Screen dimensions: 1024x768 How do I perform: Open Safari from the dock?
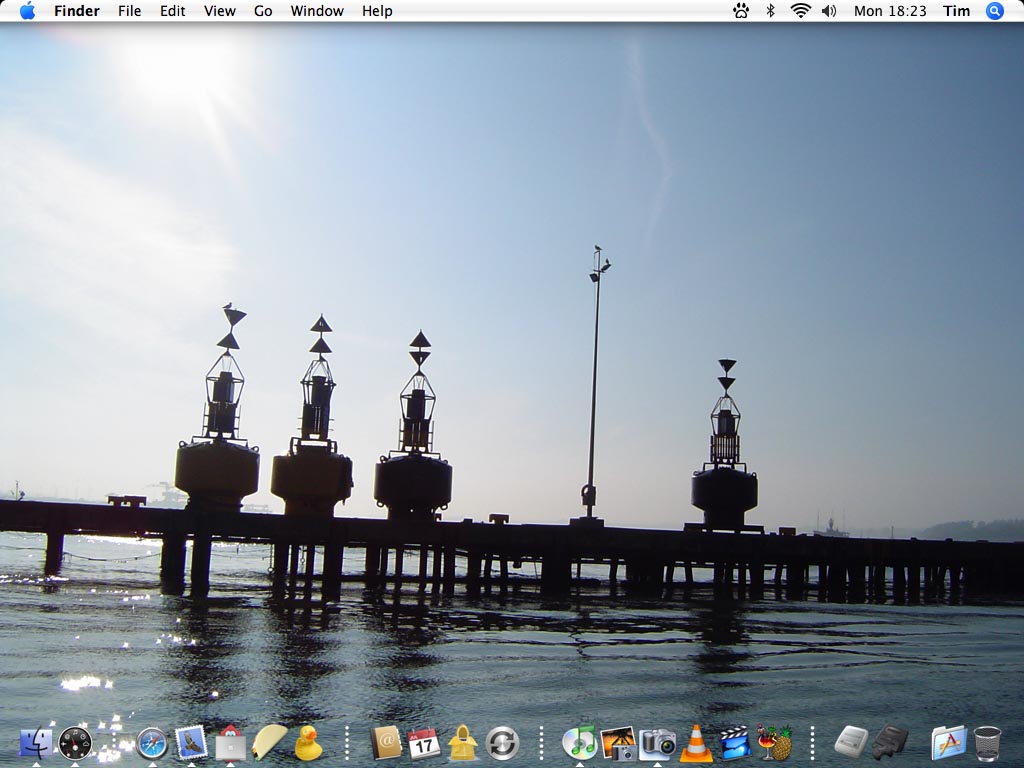point(152,743)
